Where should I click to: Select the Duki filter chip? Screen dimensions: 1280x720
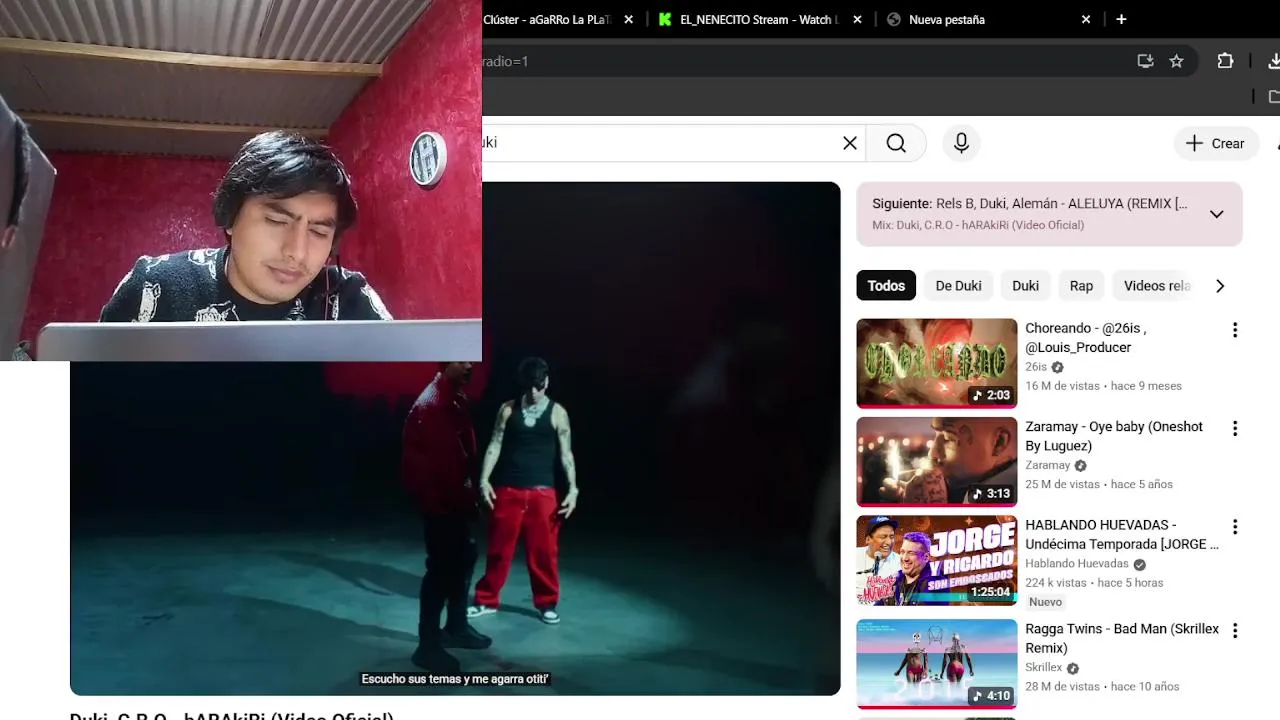point(1025,286)
